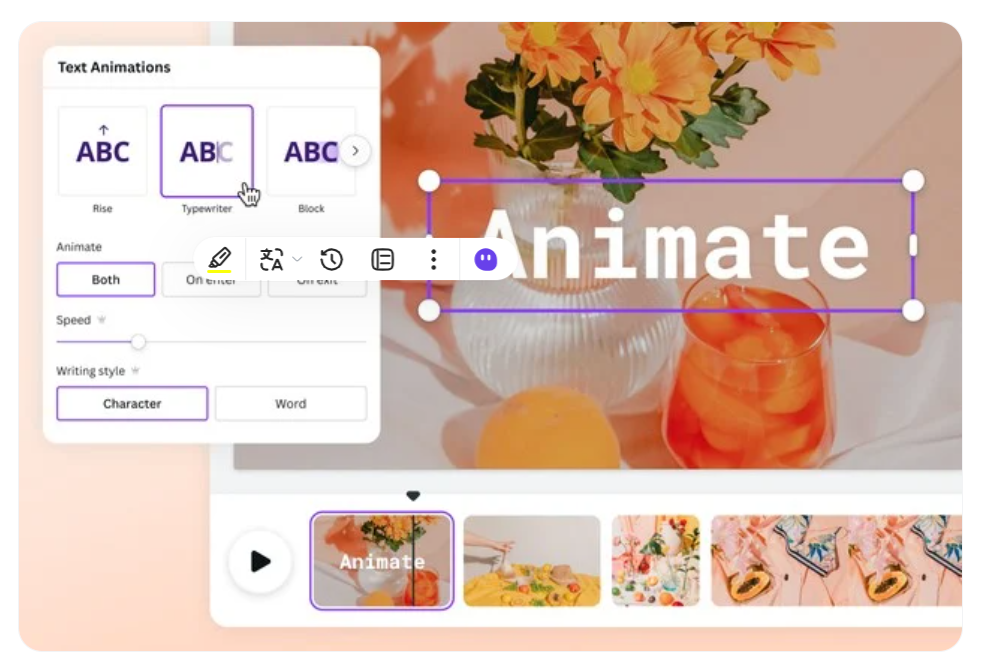Select the Block text animation
981x663 pixels.
coord(311,150)
